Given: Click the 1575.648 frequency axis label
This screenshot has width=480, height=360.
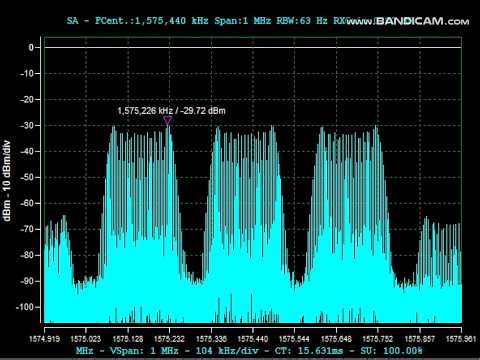Looking at the screenshot, I should [336, 339].
